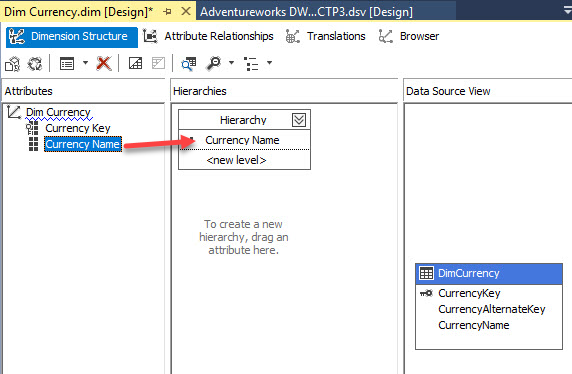Switch to the Browser tab
The image size is (572, 374).
pos(409,36)
